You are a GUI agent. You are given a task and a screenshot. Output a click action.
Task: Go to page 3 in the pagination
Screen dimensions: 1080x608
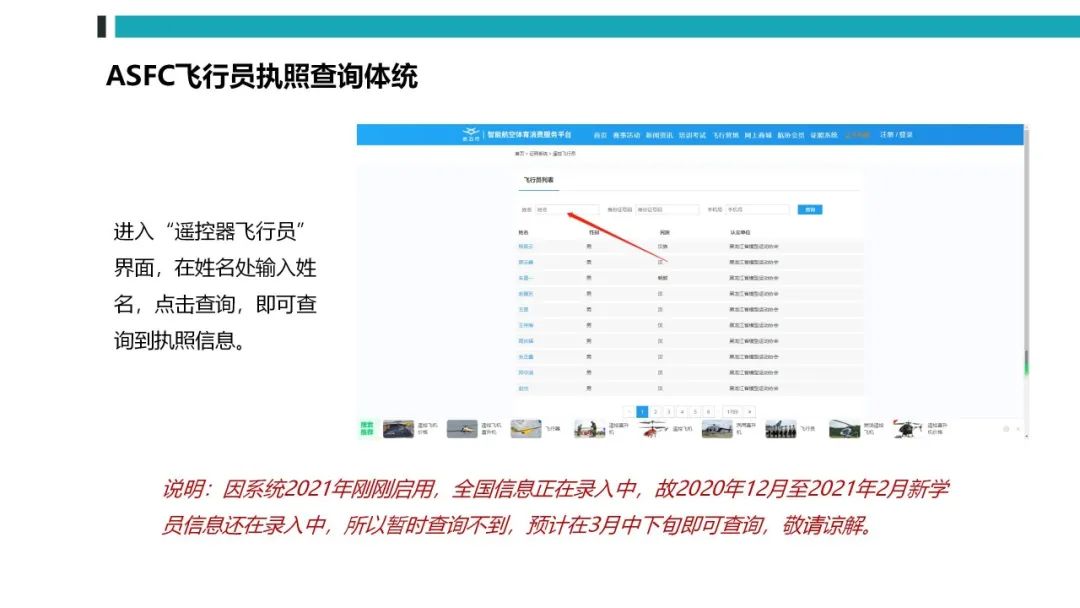[x=668, y=412]
